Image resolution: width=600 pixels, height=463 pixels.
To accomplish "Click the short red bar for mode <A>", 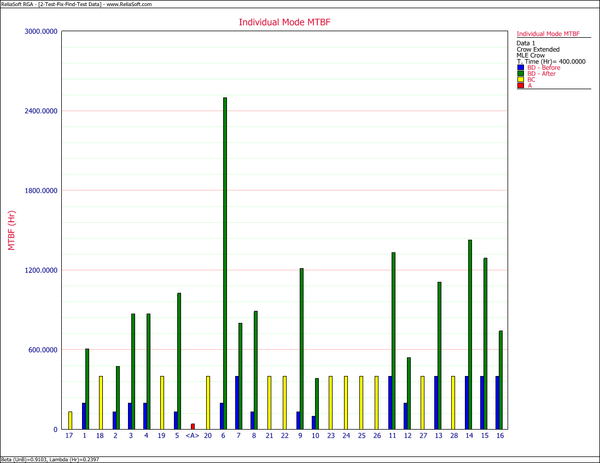I will (193, 426).
